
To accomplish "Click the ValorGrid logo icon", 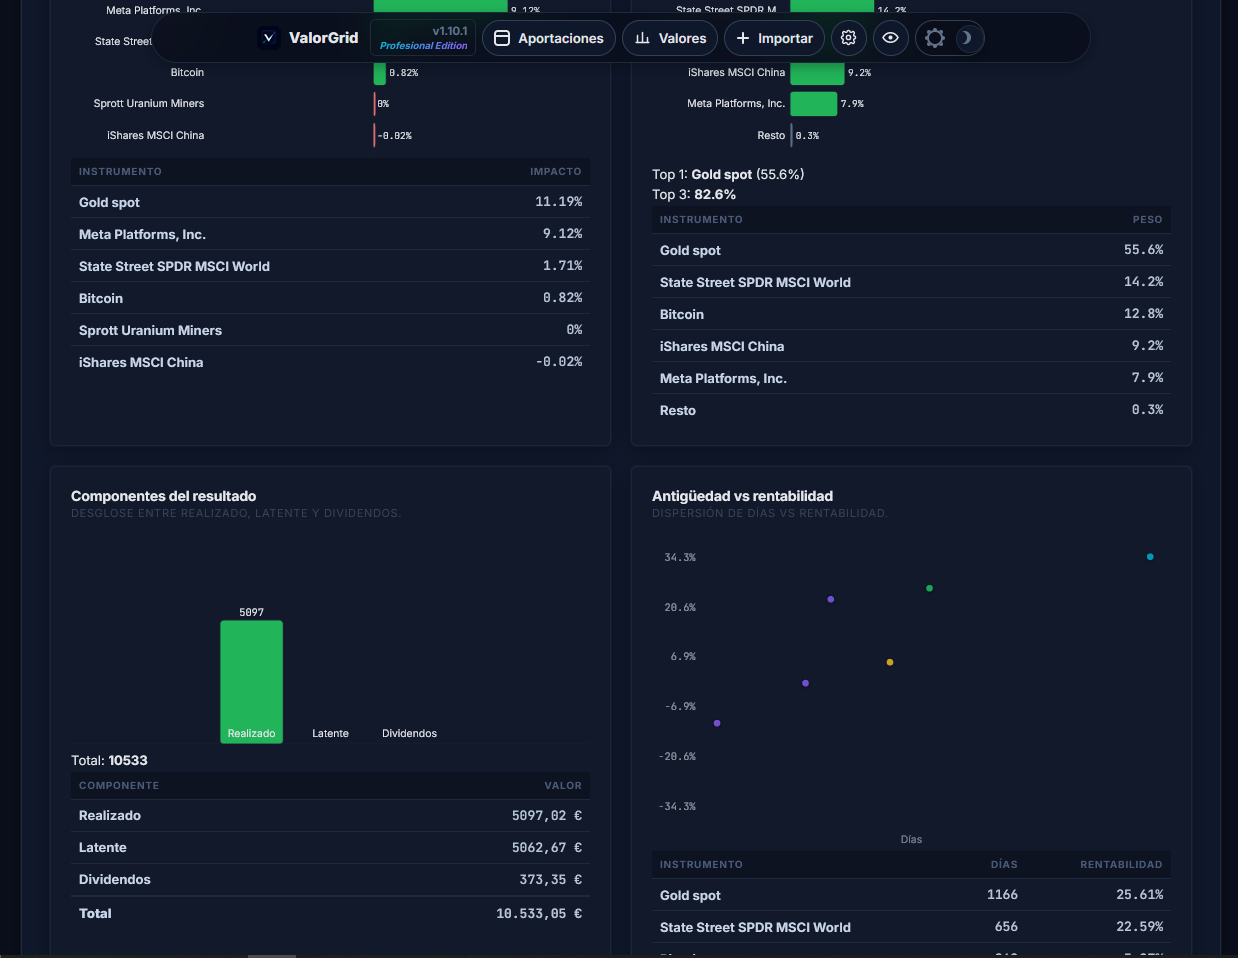I will tap(268, 38).
